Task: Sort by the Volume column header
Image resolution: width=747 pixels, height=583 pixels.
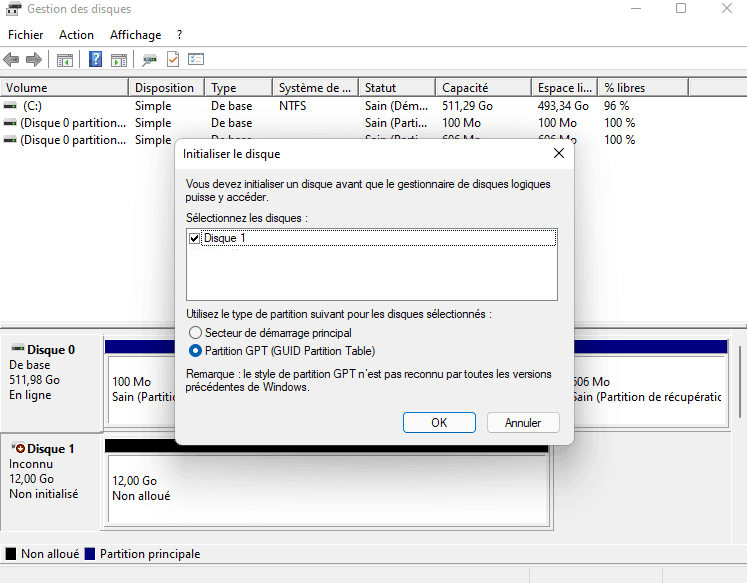Action: (64, 88)
